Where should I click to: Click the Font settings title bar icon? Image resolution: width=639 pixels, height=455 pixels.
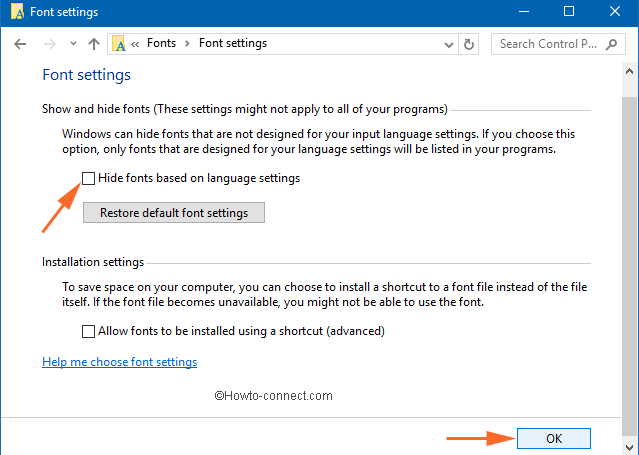coord(17,12)
